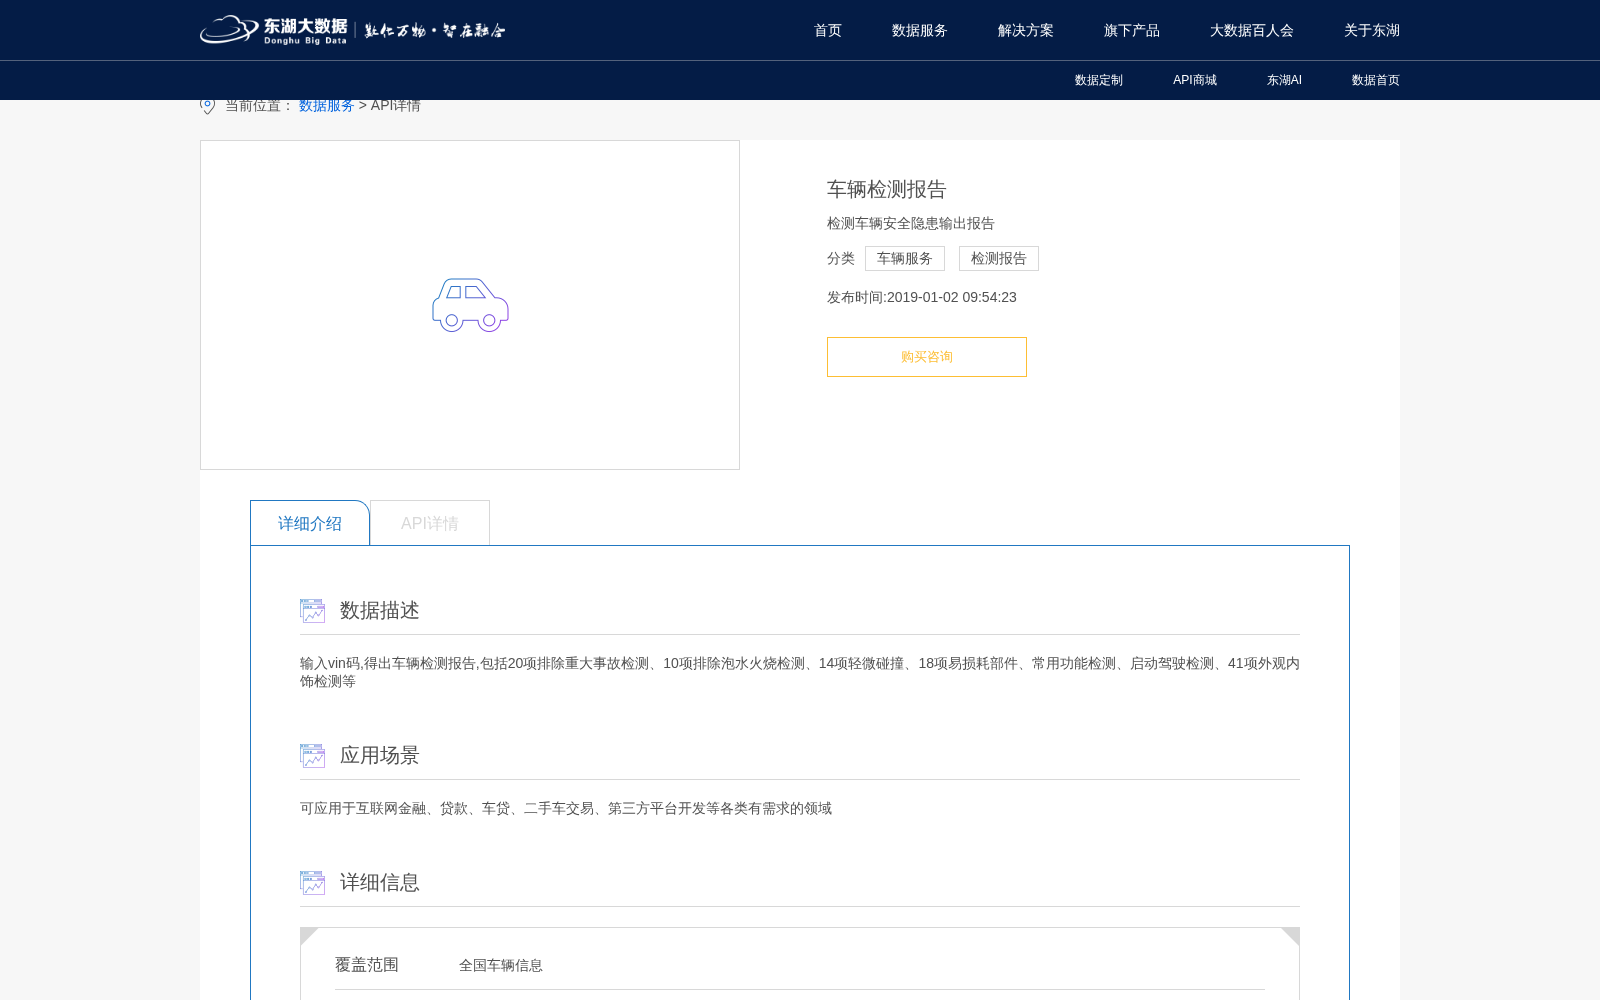Click the 检测车辆安全隐患输出报告 description
Image resolution: width=1600 pixels, height=1000 pixels.
911,223
